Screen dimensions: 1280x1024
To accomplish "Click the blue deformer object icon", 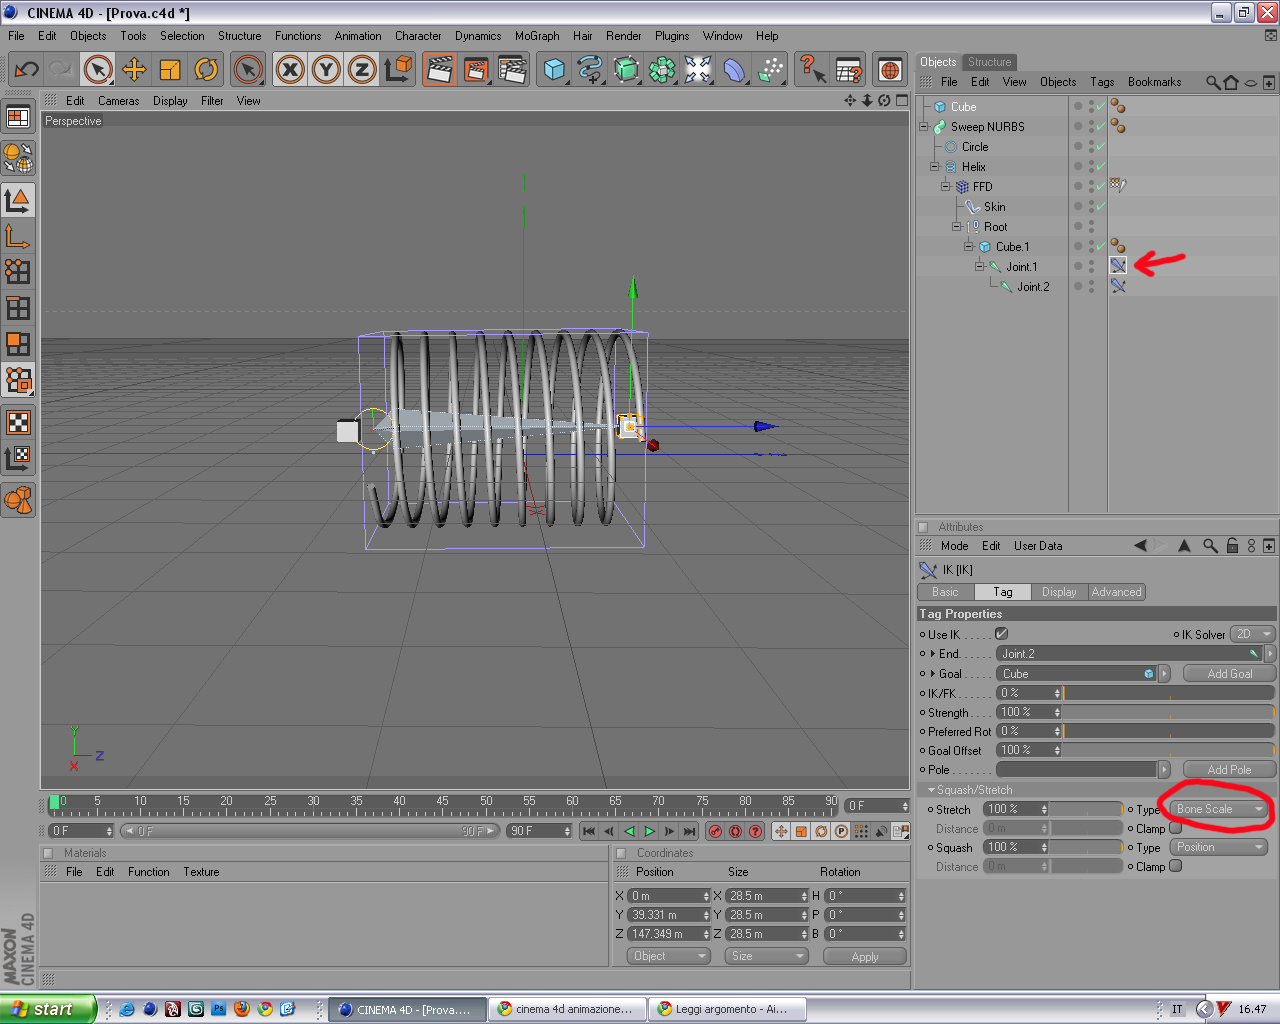I will pos(734,69).
